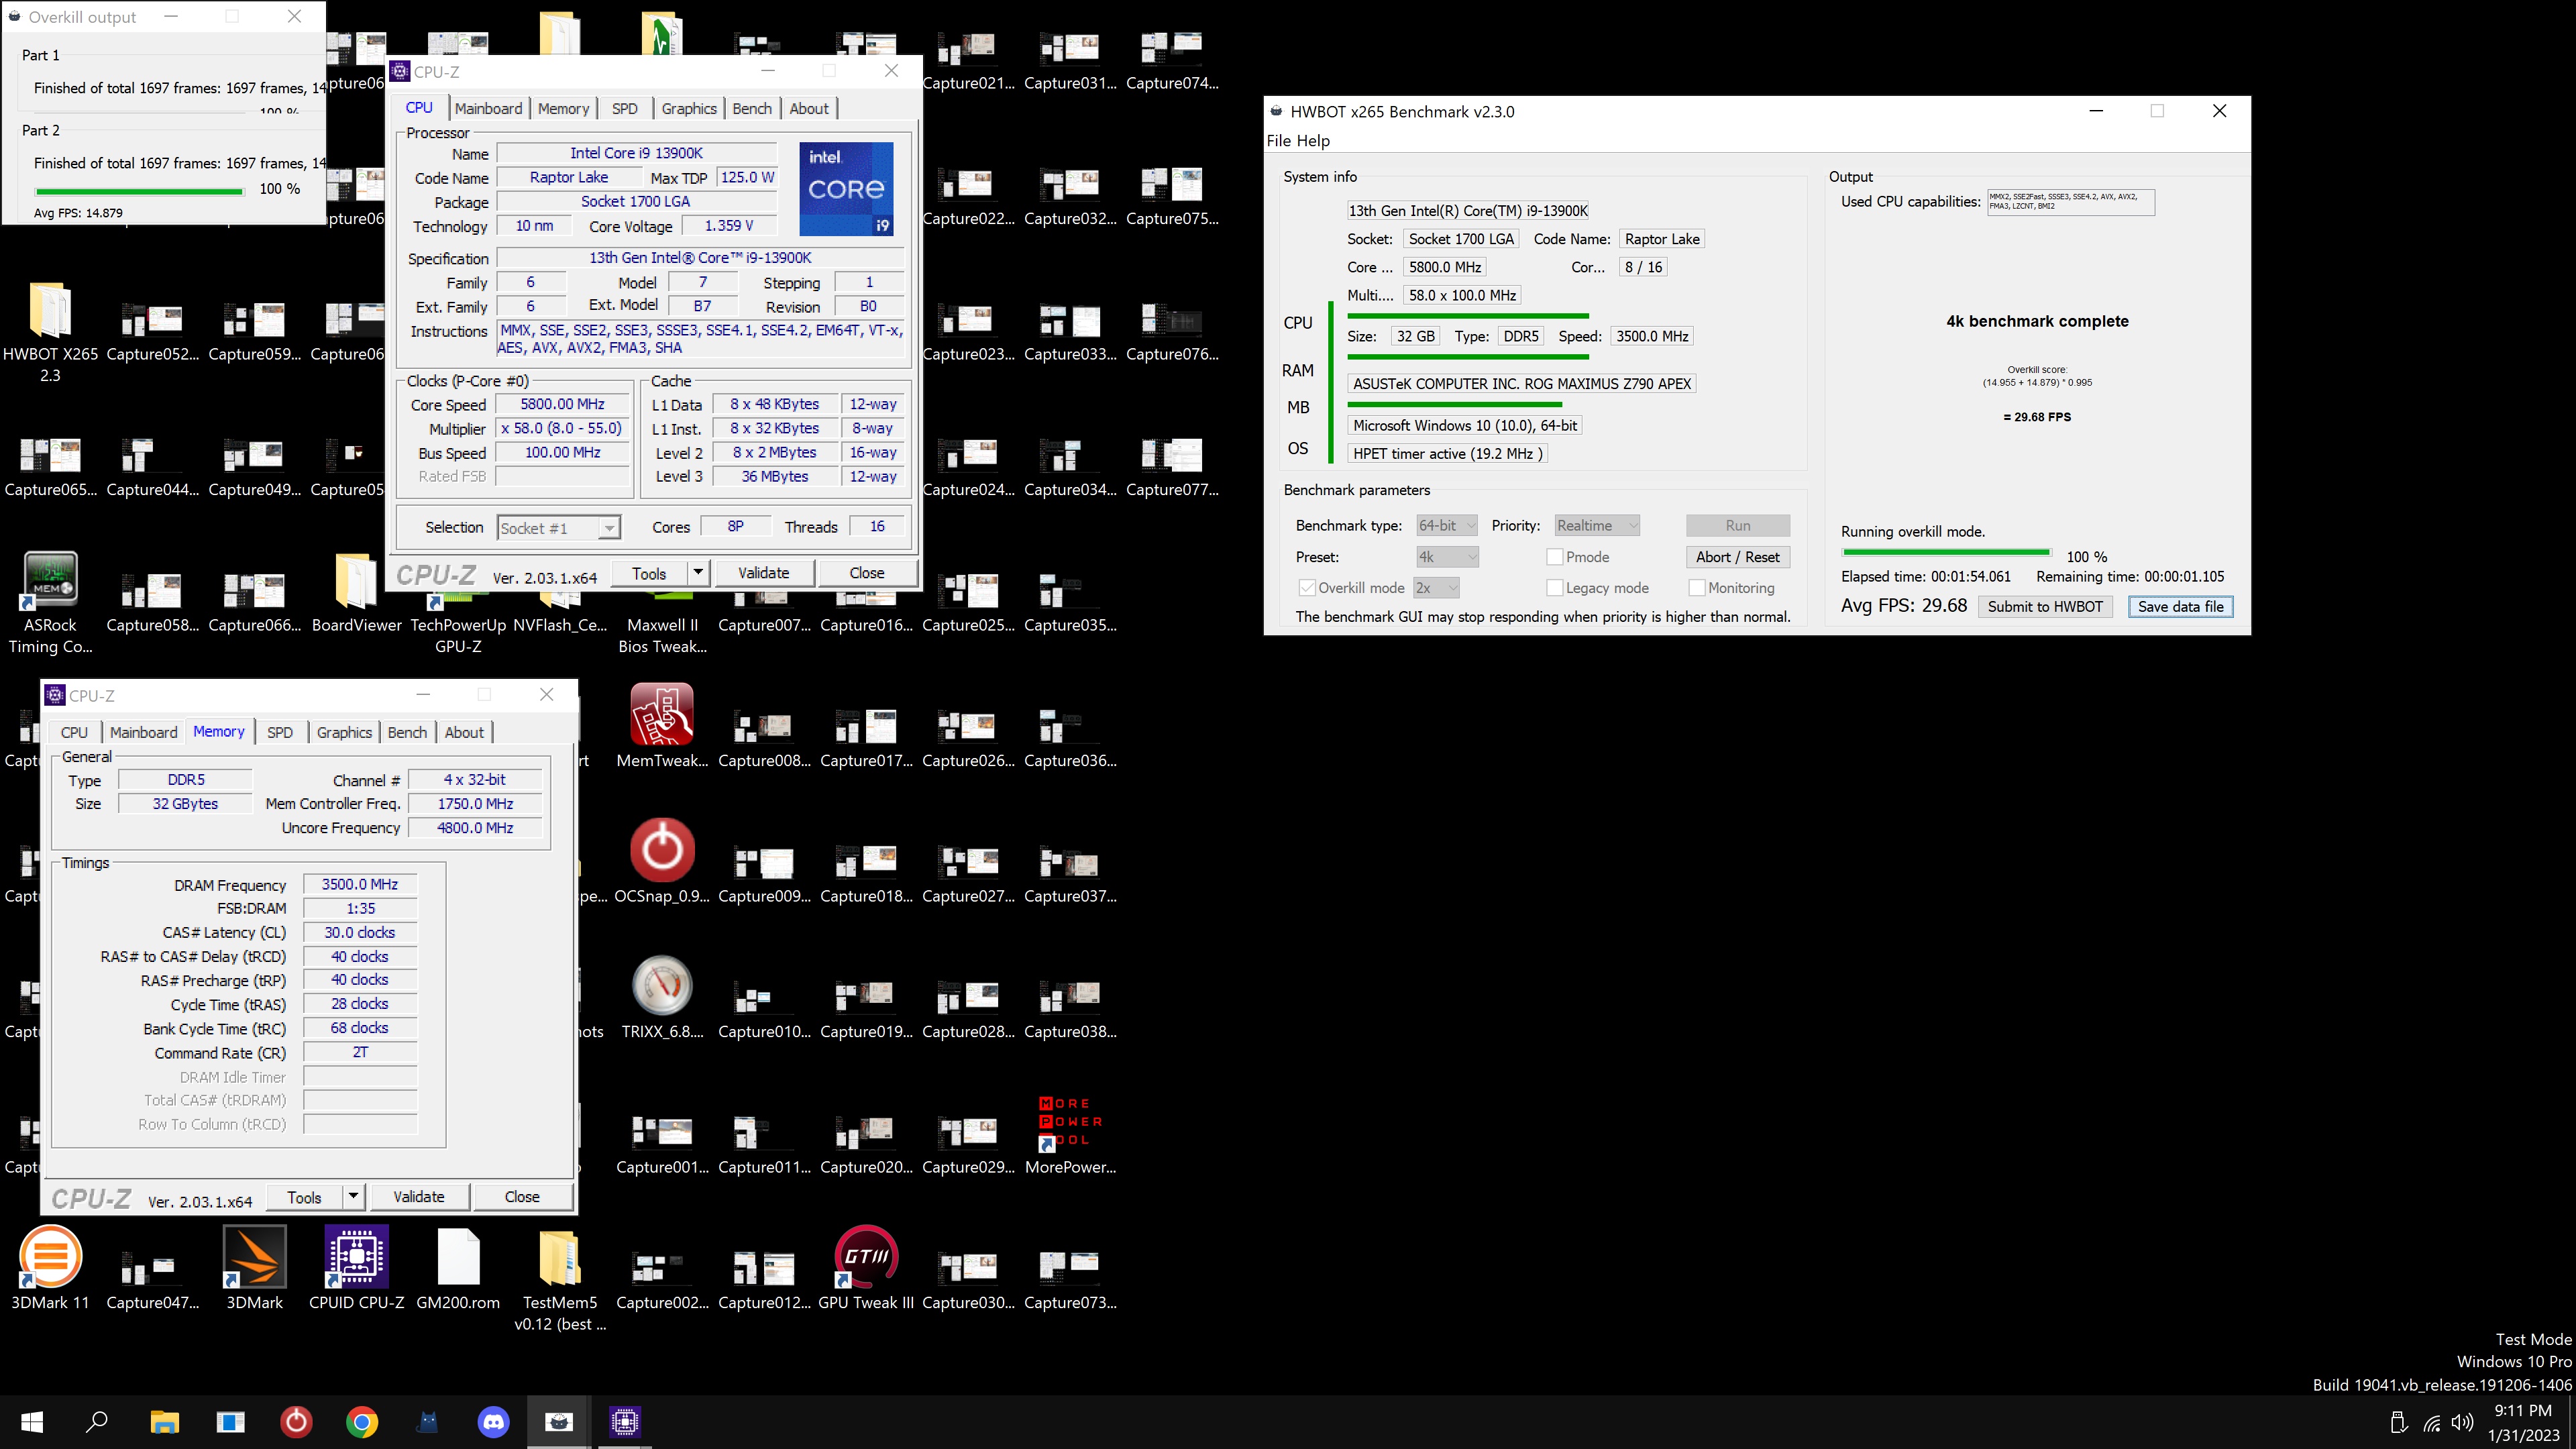The width and height of the screenshot is (2576, 1449).
Task: Click Tools button in lower CPU-Z window
Action: pos(305,1197)
